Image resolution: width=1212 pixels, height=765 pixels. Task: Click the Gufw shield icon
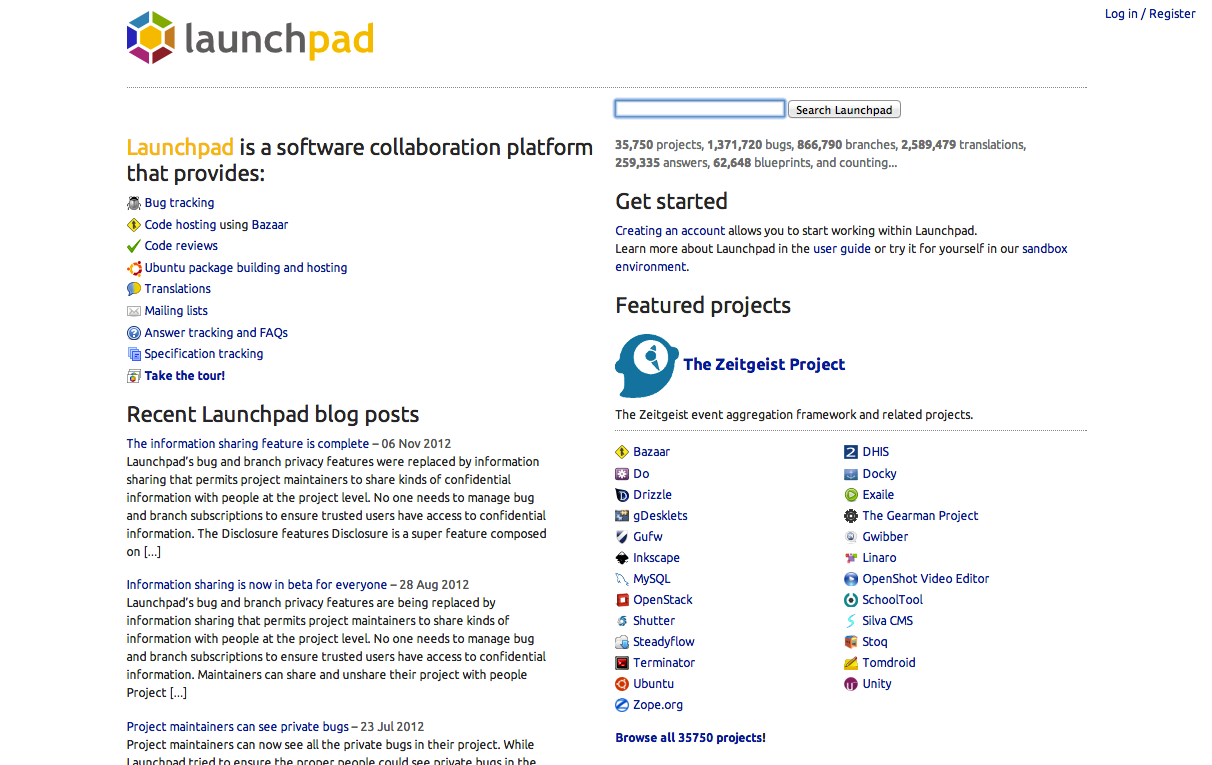click(x=623, y=537)
